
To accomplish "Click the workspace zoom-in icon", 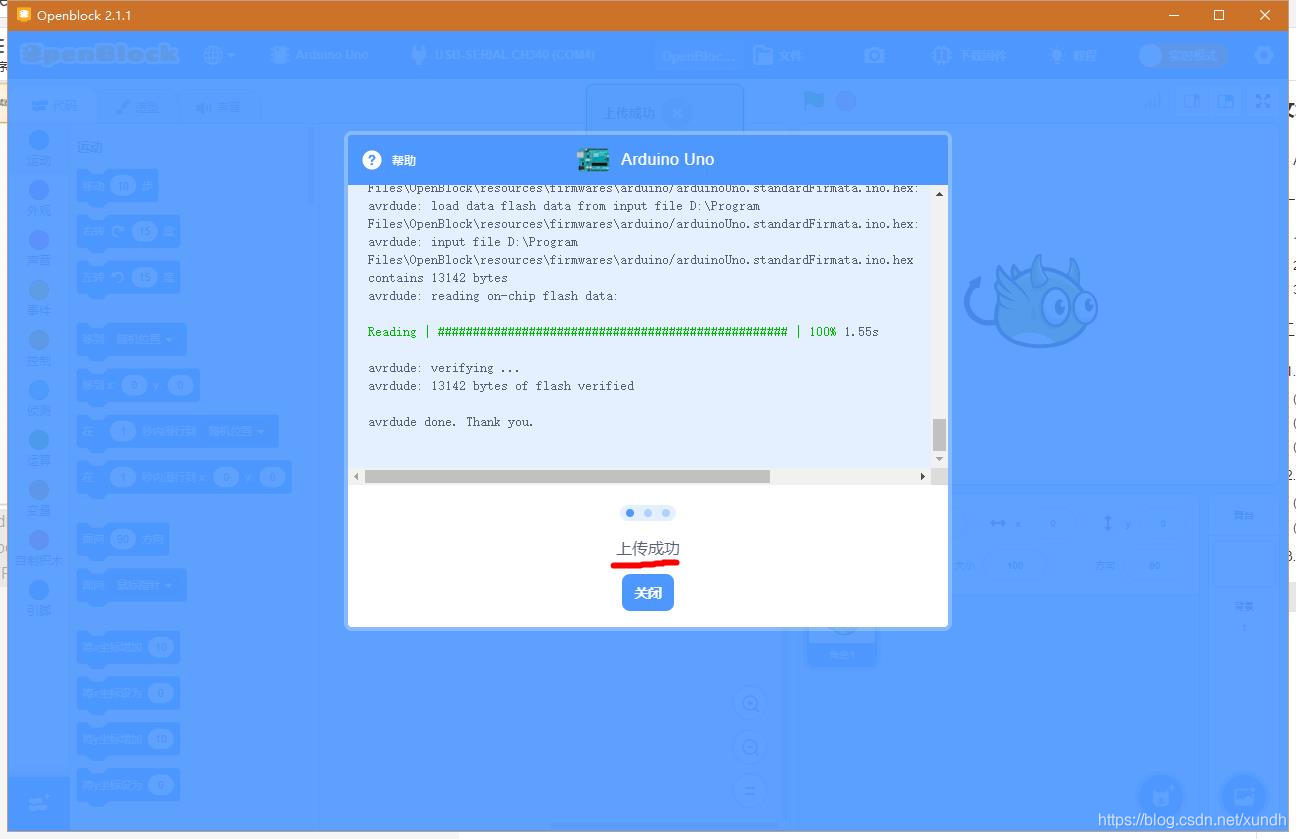I will (x=750, y=704).
